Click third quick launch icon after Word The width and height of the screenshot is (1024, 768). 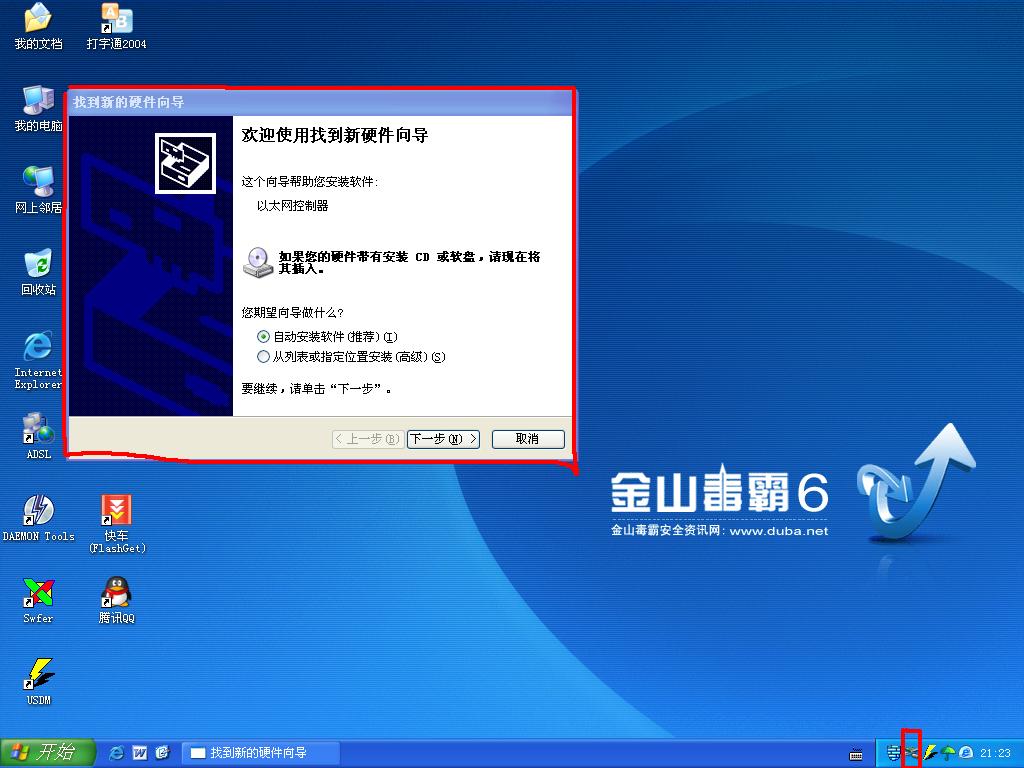click(162, 753)
